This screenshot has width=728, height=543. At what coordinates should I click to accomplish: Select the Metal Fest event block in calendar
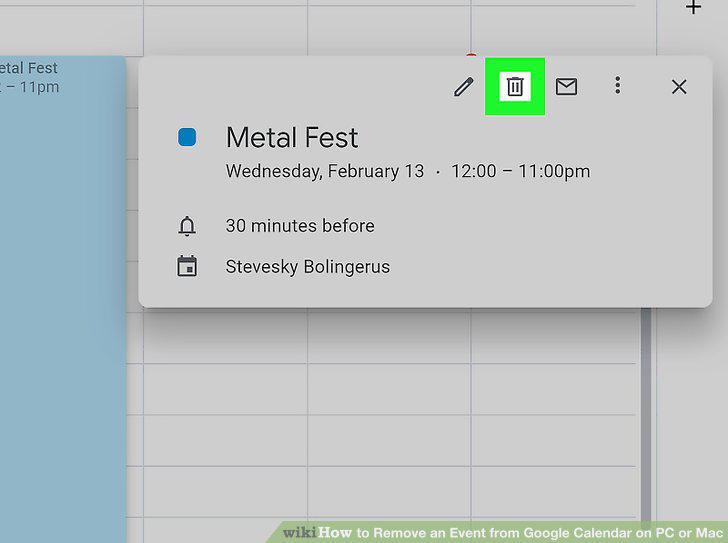pyautogui.click(x=63, y=299)
